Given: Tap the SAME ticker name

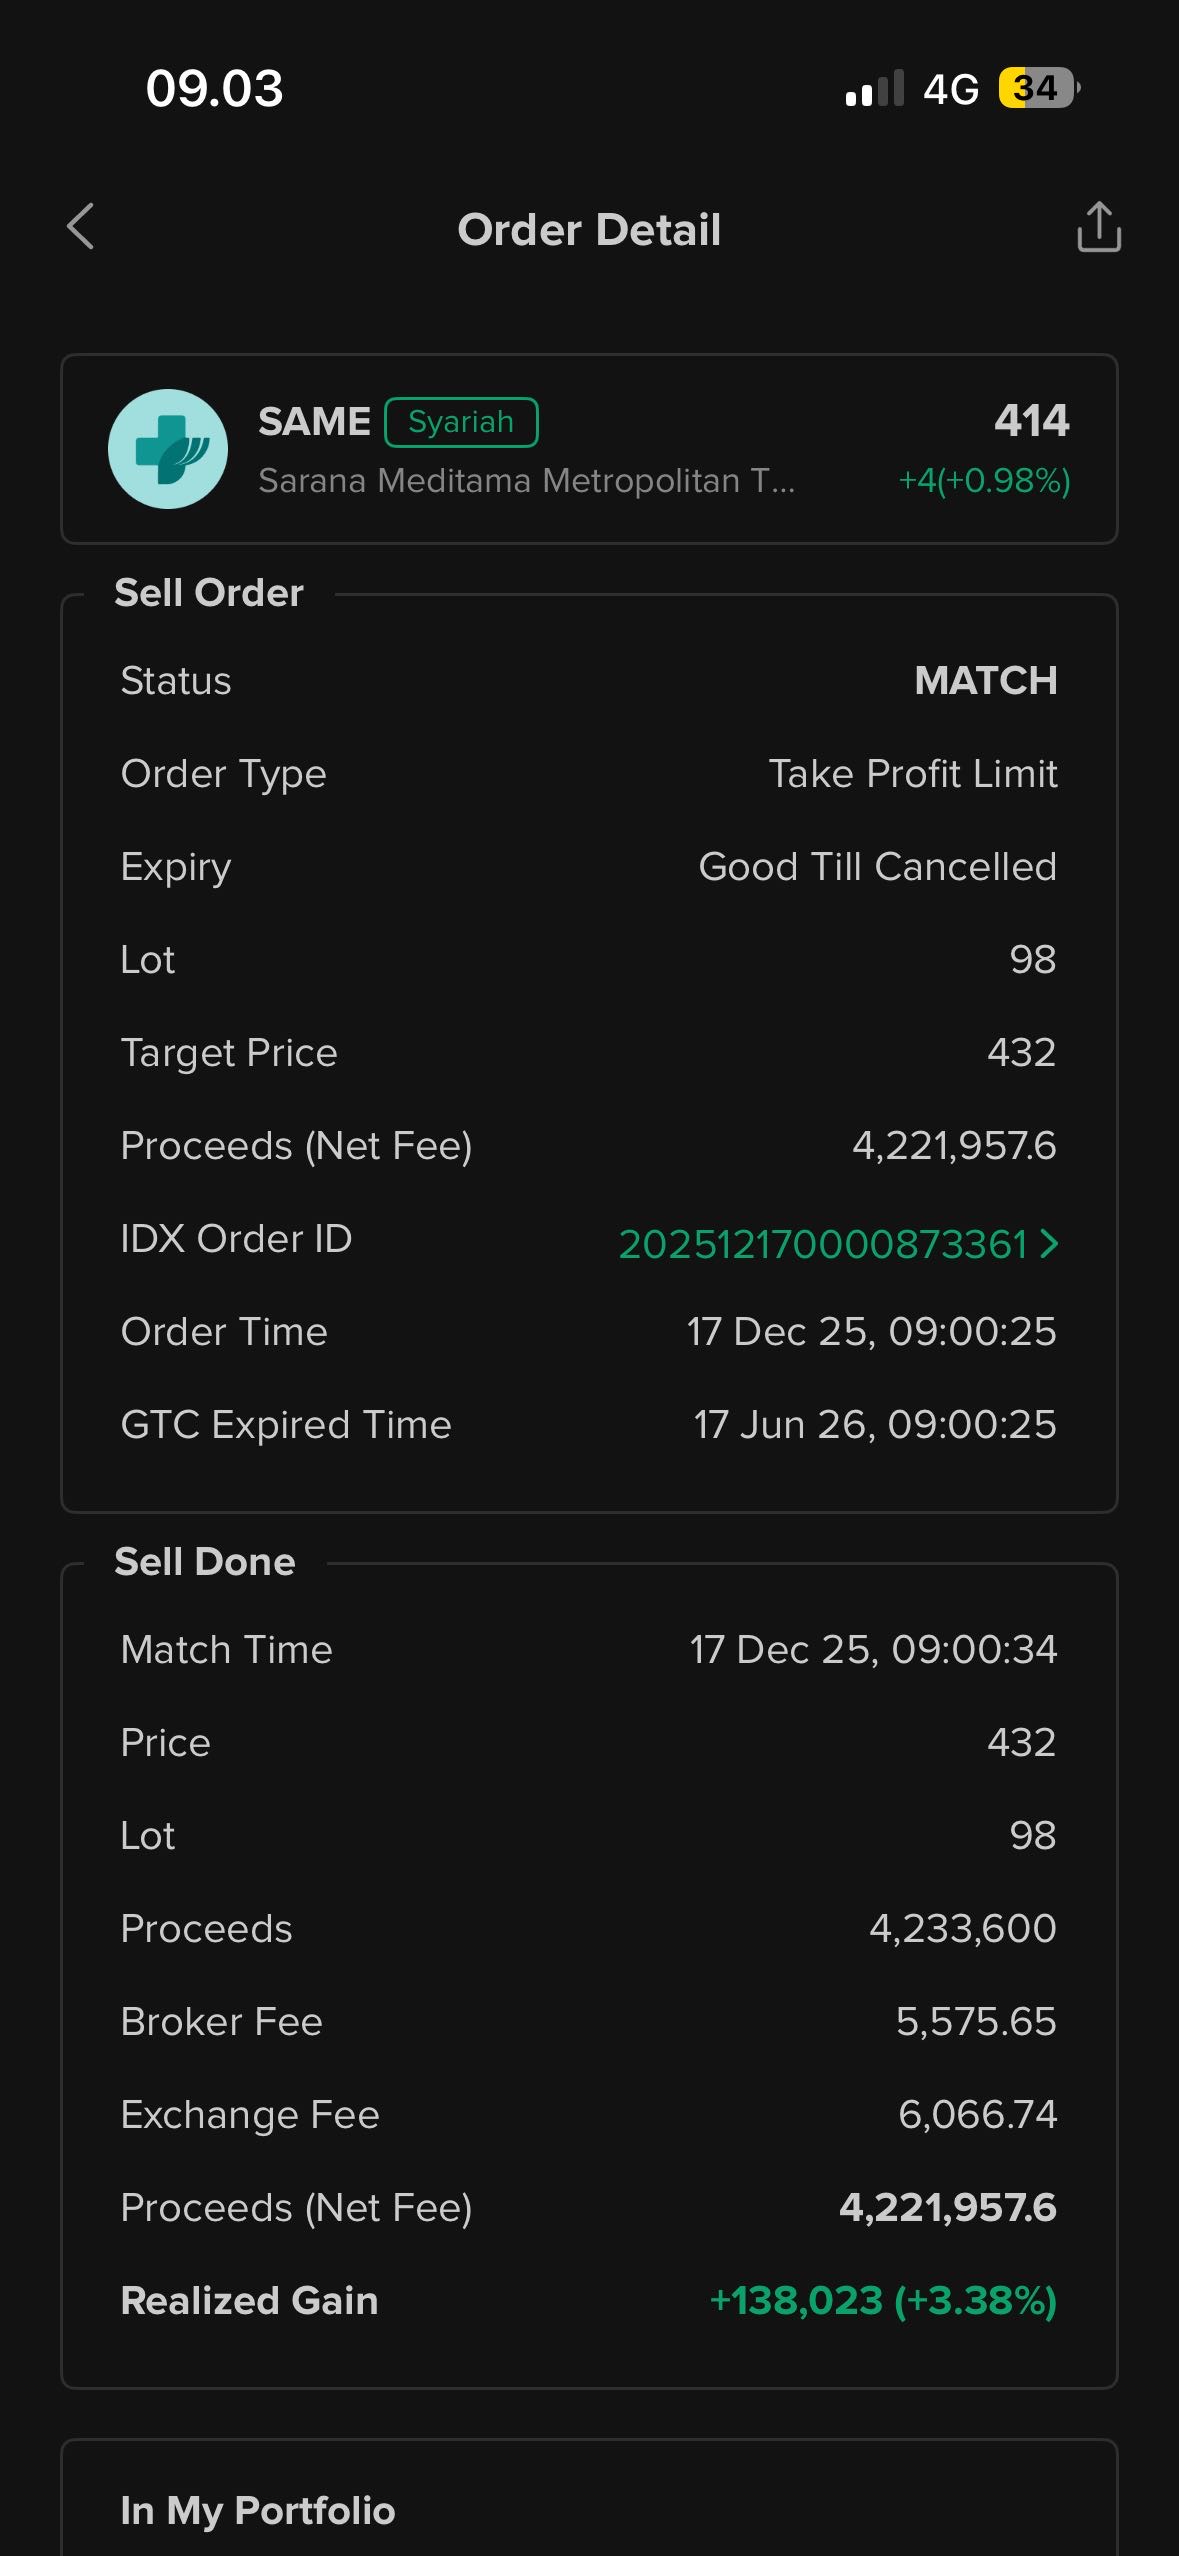Looking at the screenshot, I should [x=314, y=422].
